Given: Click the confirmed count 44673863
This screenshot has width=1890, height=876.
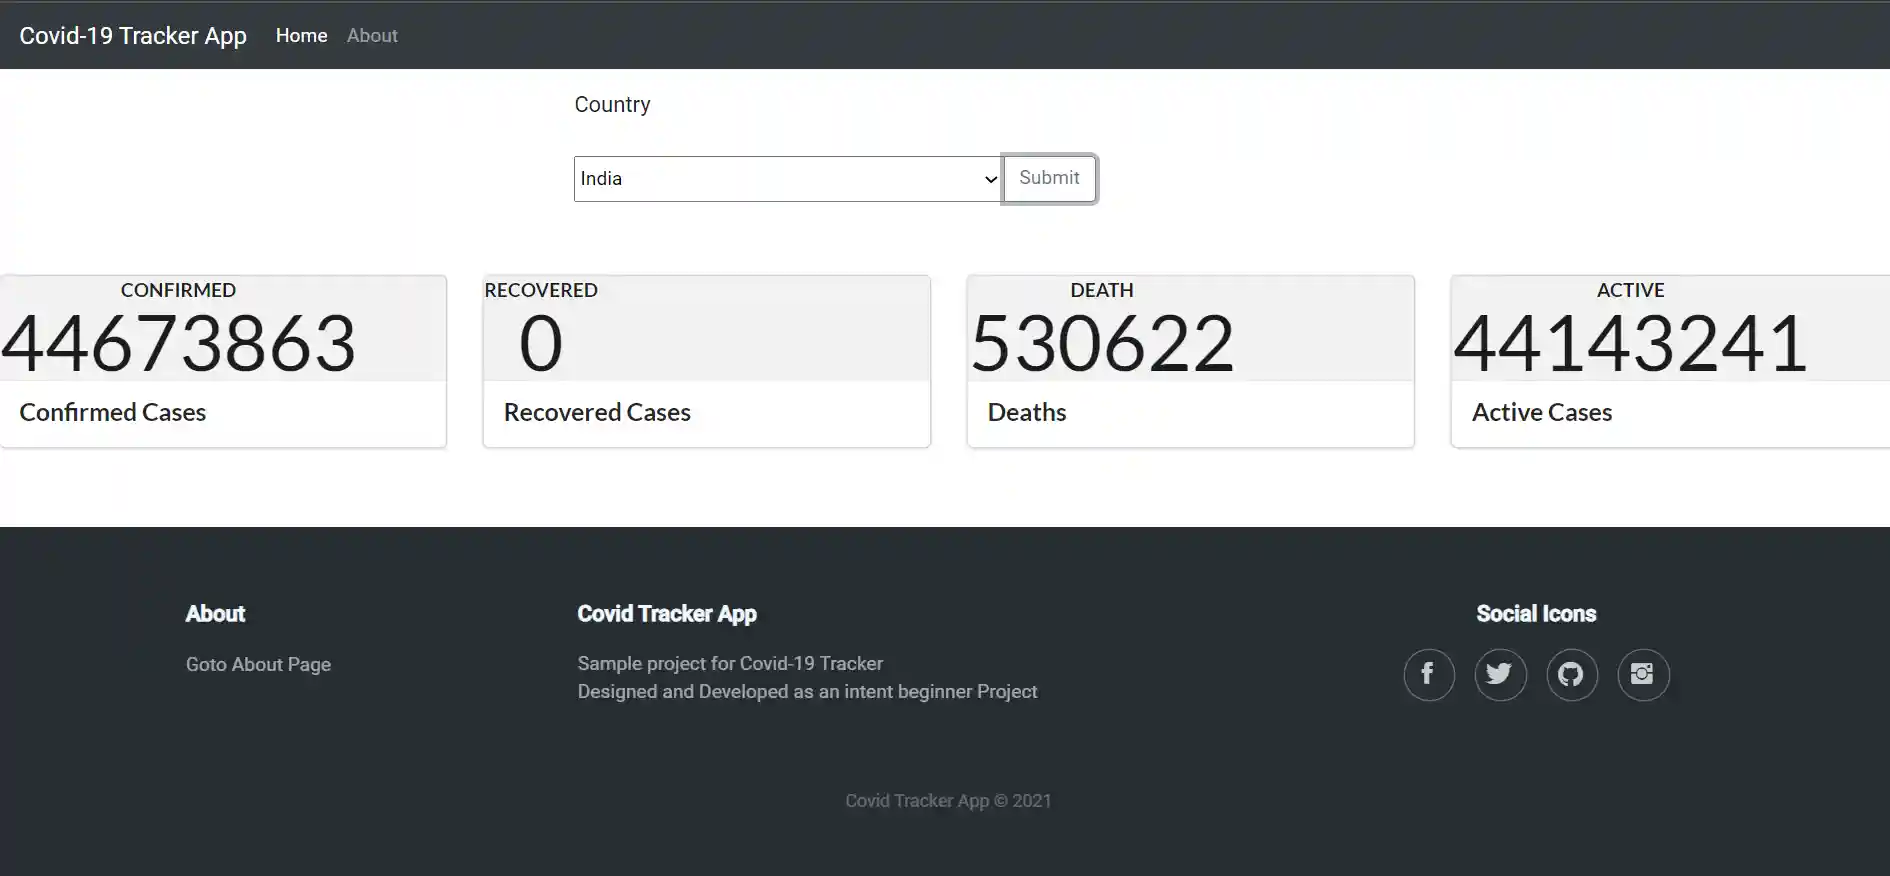Looking at the screenshot, I should 178,343.
